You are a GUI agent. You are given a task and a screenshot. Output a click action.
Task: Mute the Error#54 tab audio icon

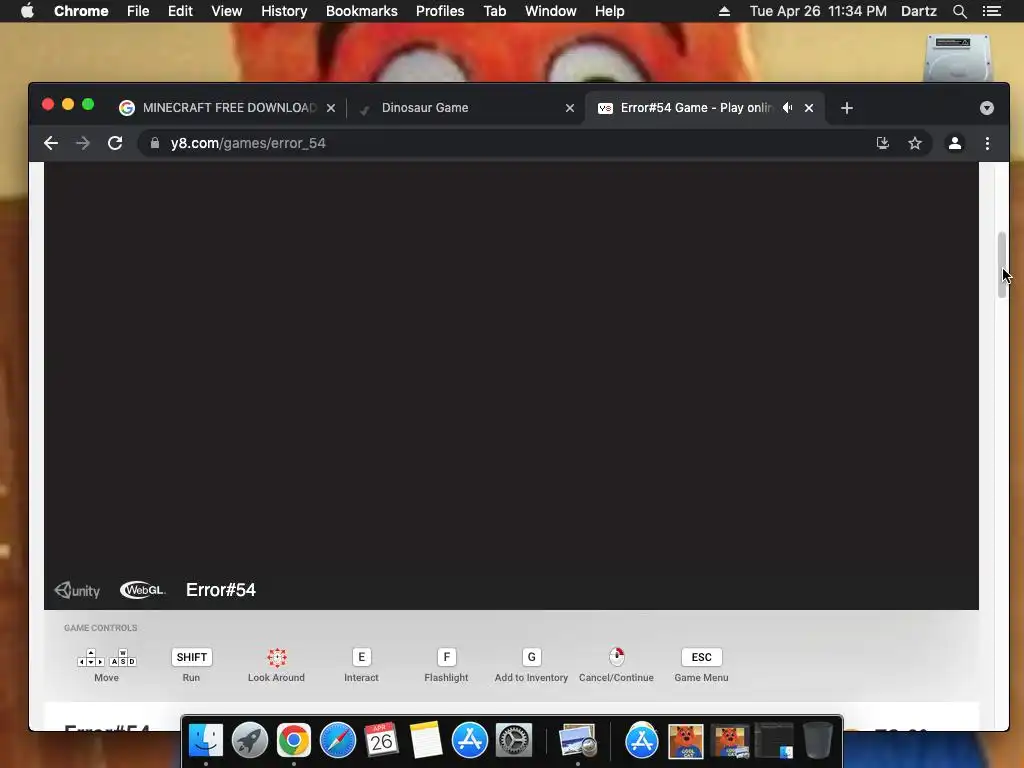tap(788, 108)
